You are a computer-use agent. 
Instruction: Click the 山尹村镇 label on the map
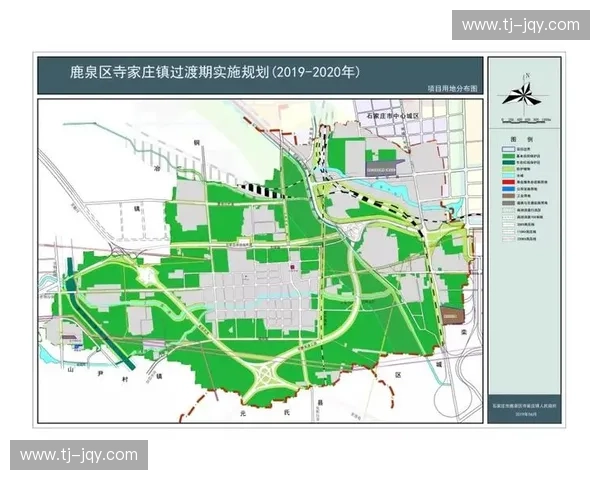click(114, 373)
